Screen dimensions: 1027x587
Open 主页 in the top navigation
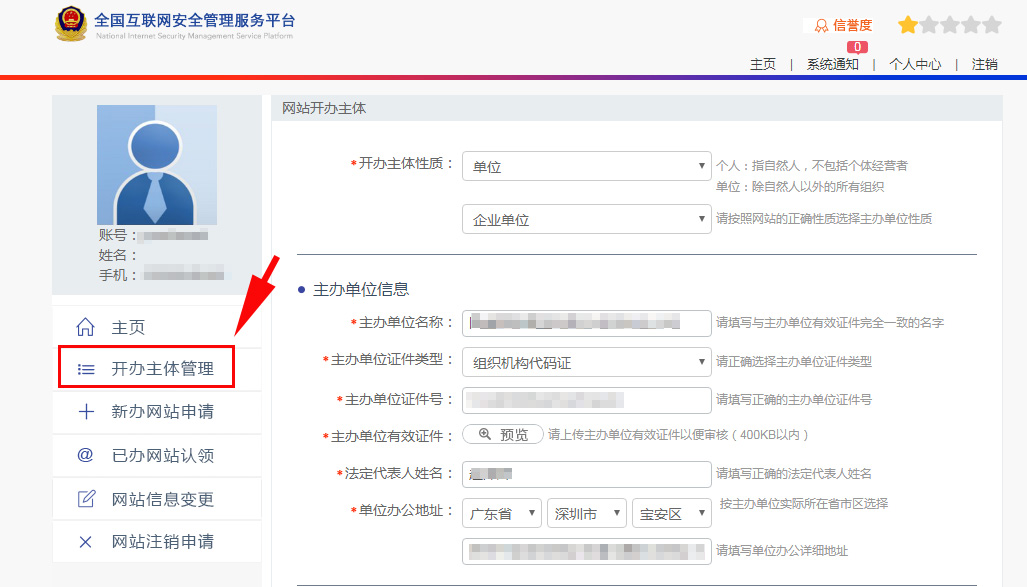762,64
